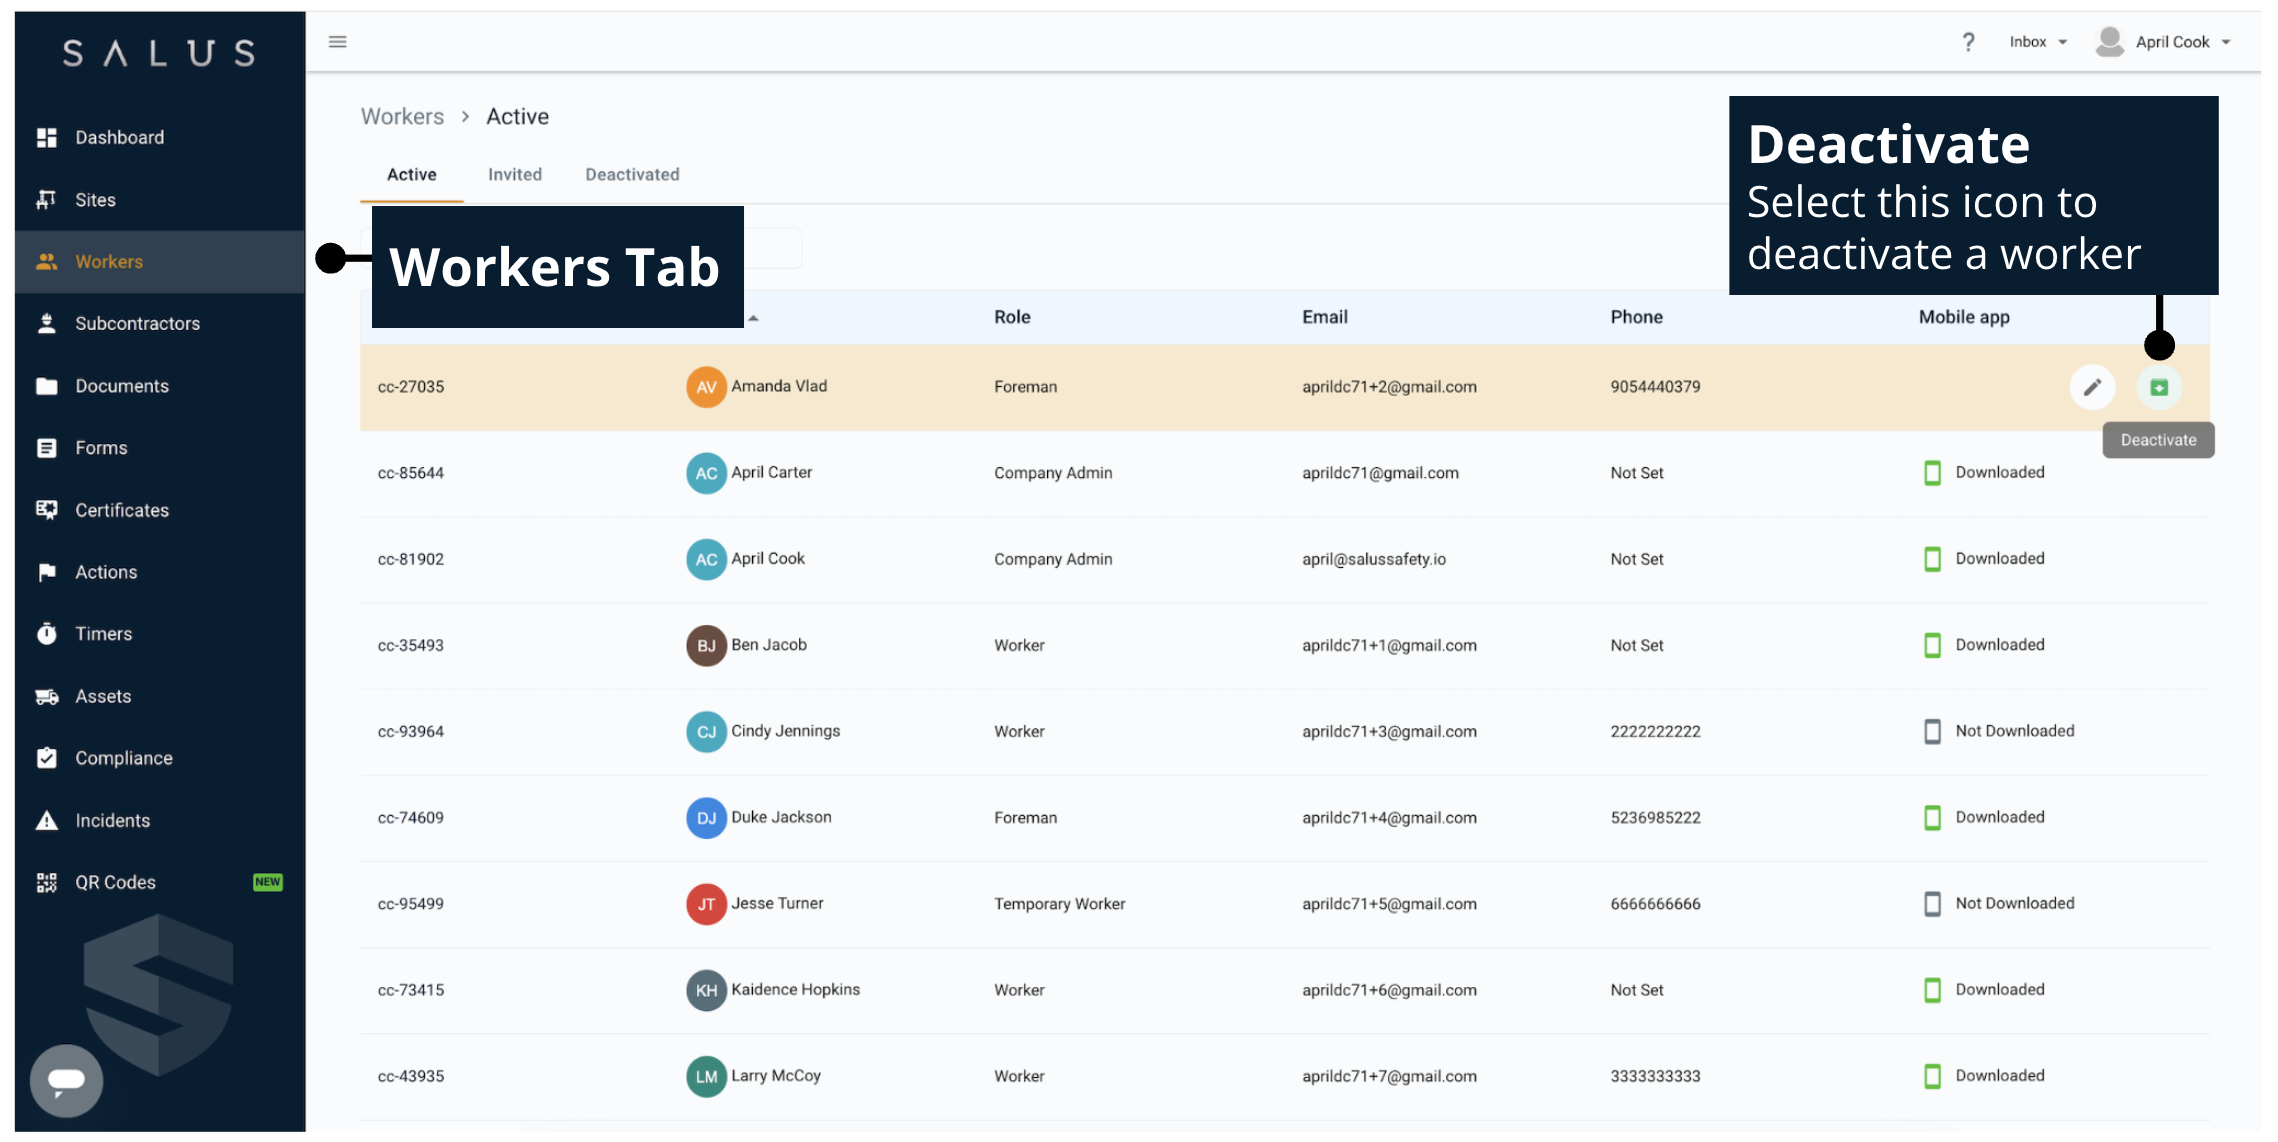The image size is (2278, 1142).
Task: Open the chat bubble widget
Action: [66, 1080]
